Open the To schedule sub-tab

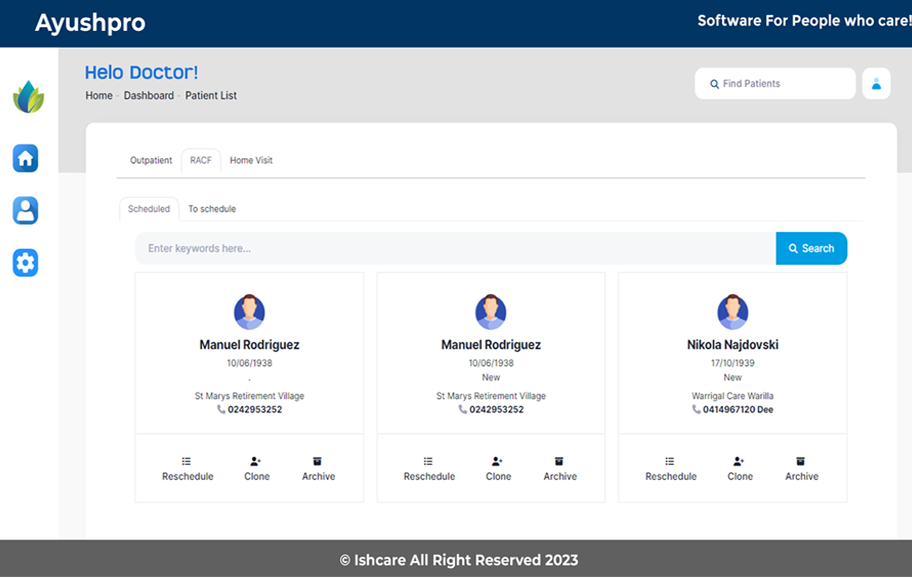(212, 209)
